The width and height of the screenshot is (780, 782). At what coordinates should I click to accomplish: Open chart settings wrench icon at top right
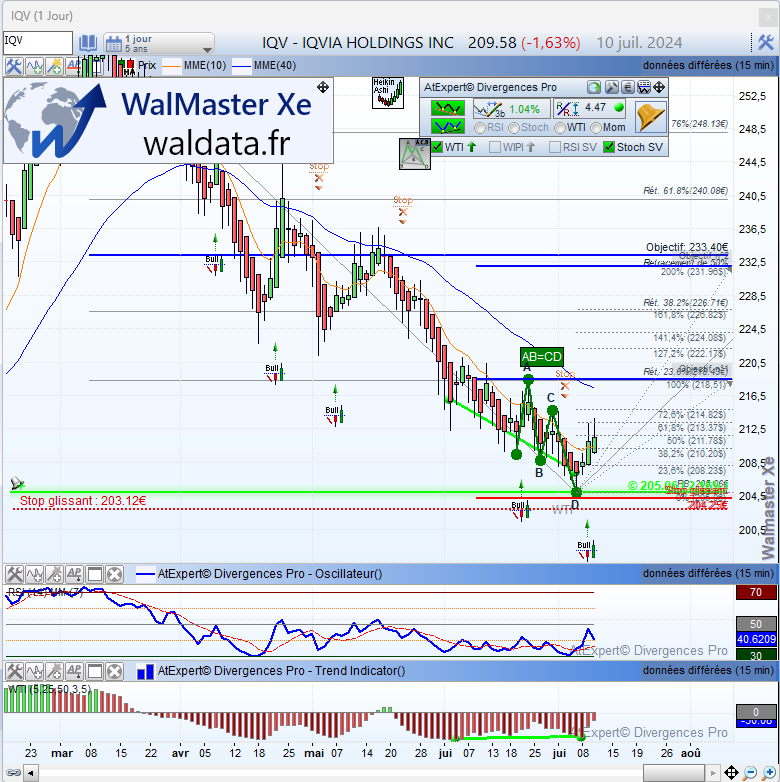(x=766, y=43)
